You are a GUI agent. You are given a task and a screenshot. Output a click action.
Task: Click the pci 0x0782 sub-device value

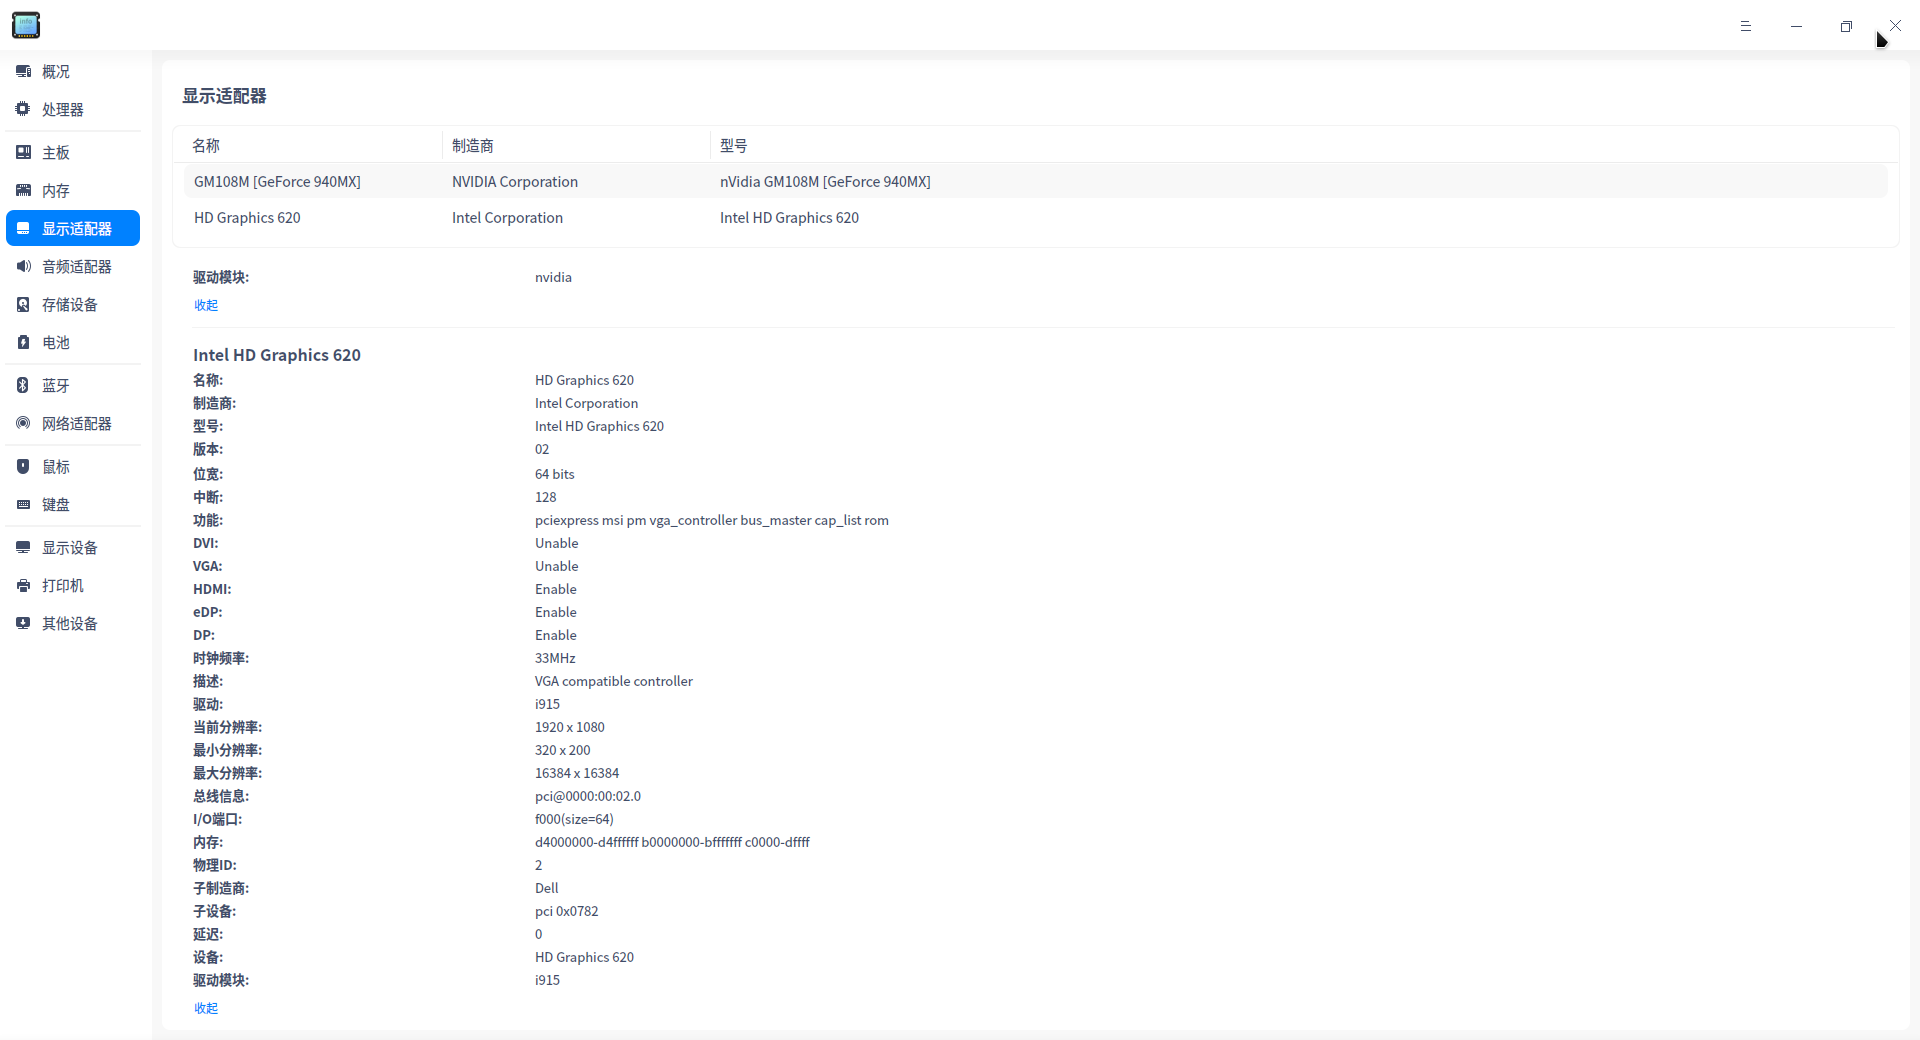pos(567,911)
